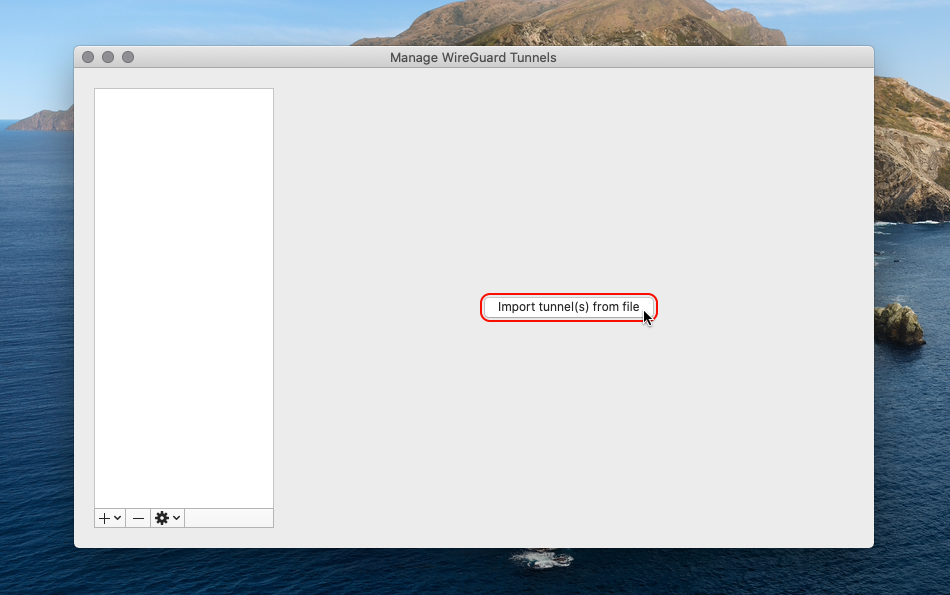Expand the chevron next to the gear icon
This screenshot has height=595, width=950.
177,518
